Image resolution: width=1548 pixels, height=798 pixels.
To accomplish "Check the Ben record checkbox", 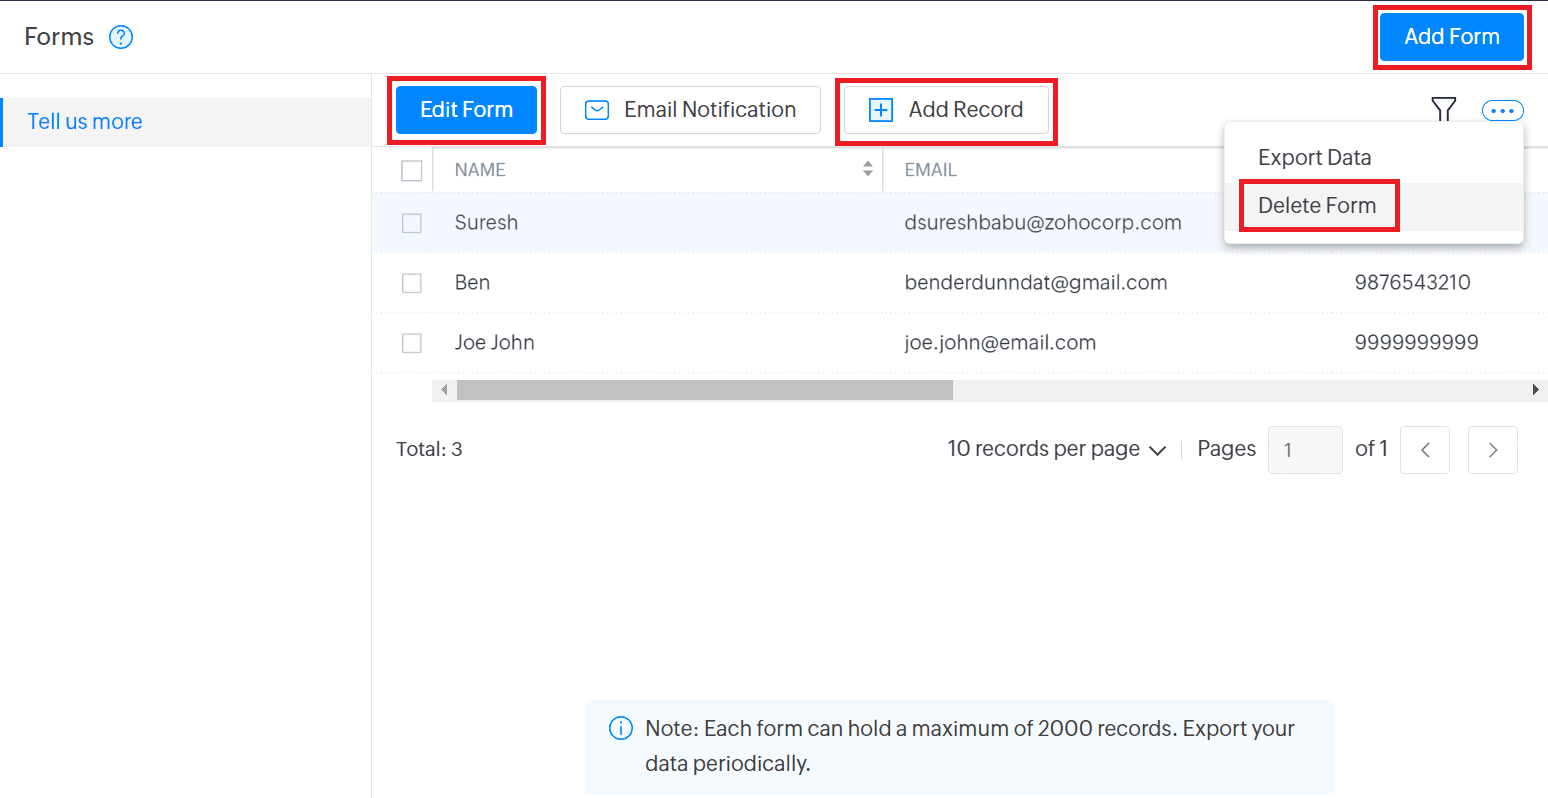I will click(411, 283).
